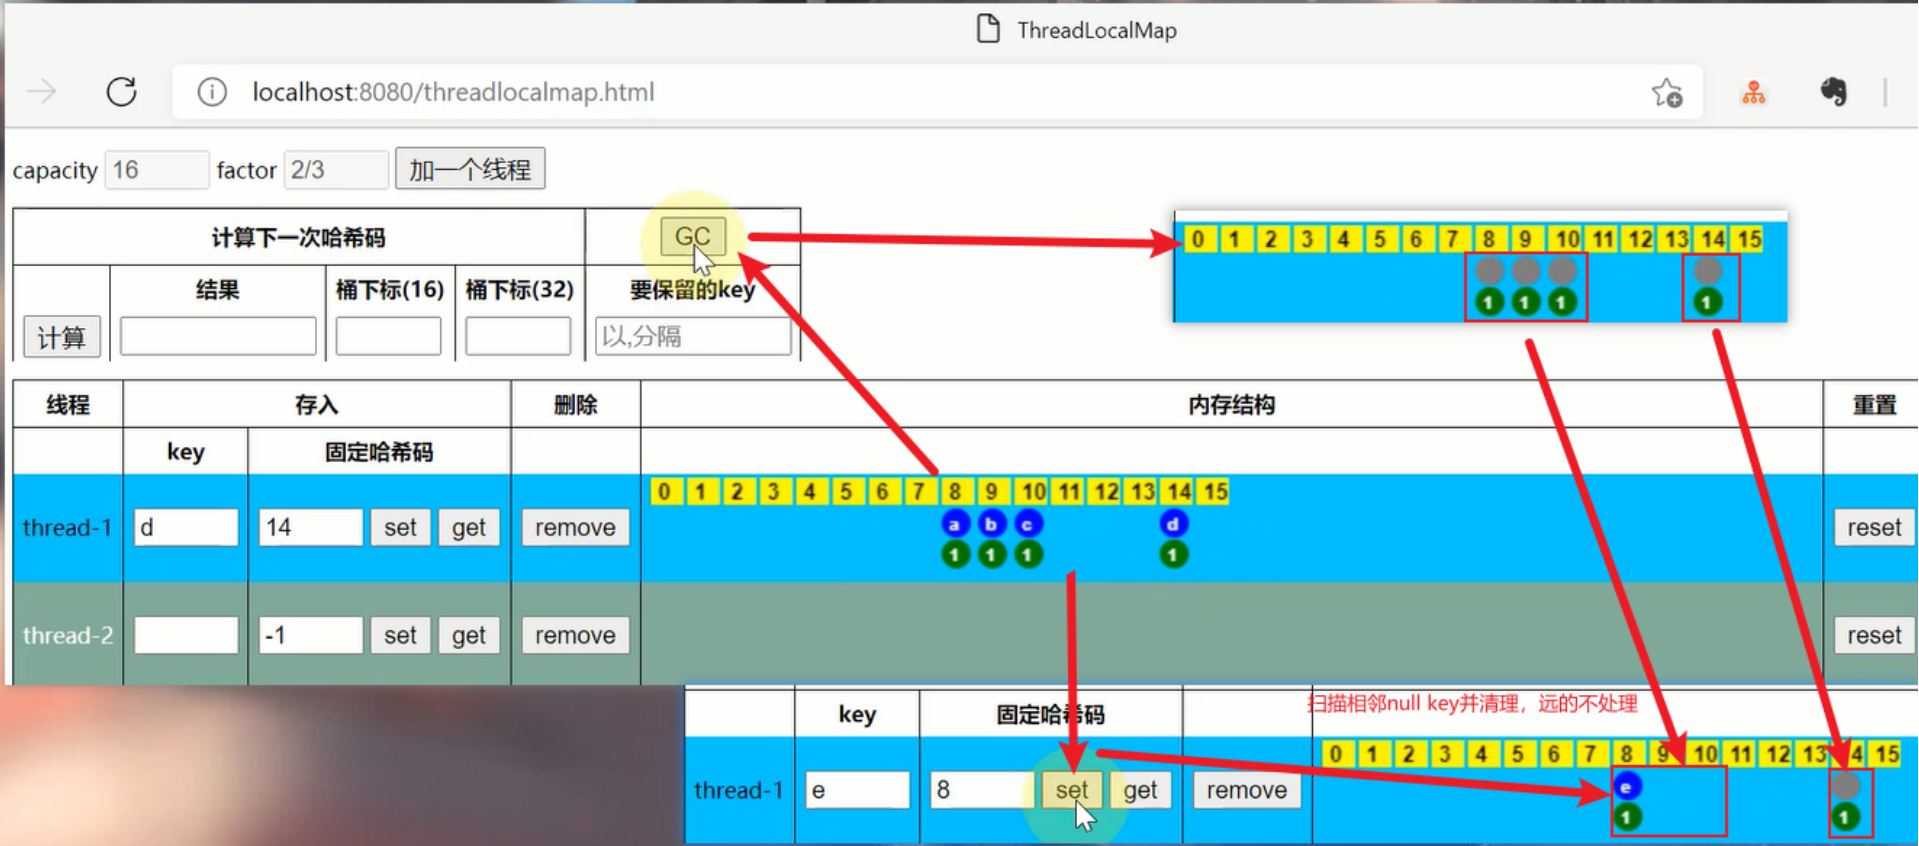The image size is (1919, 846).
Task: Click the page icon beside ThreadLocalMap title
Action: point(988,29)
